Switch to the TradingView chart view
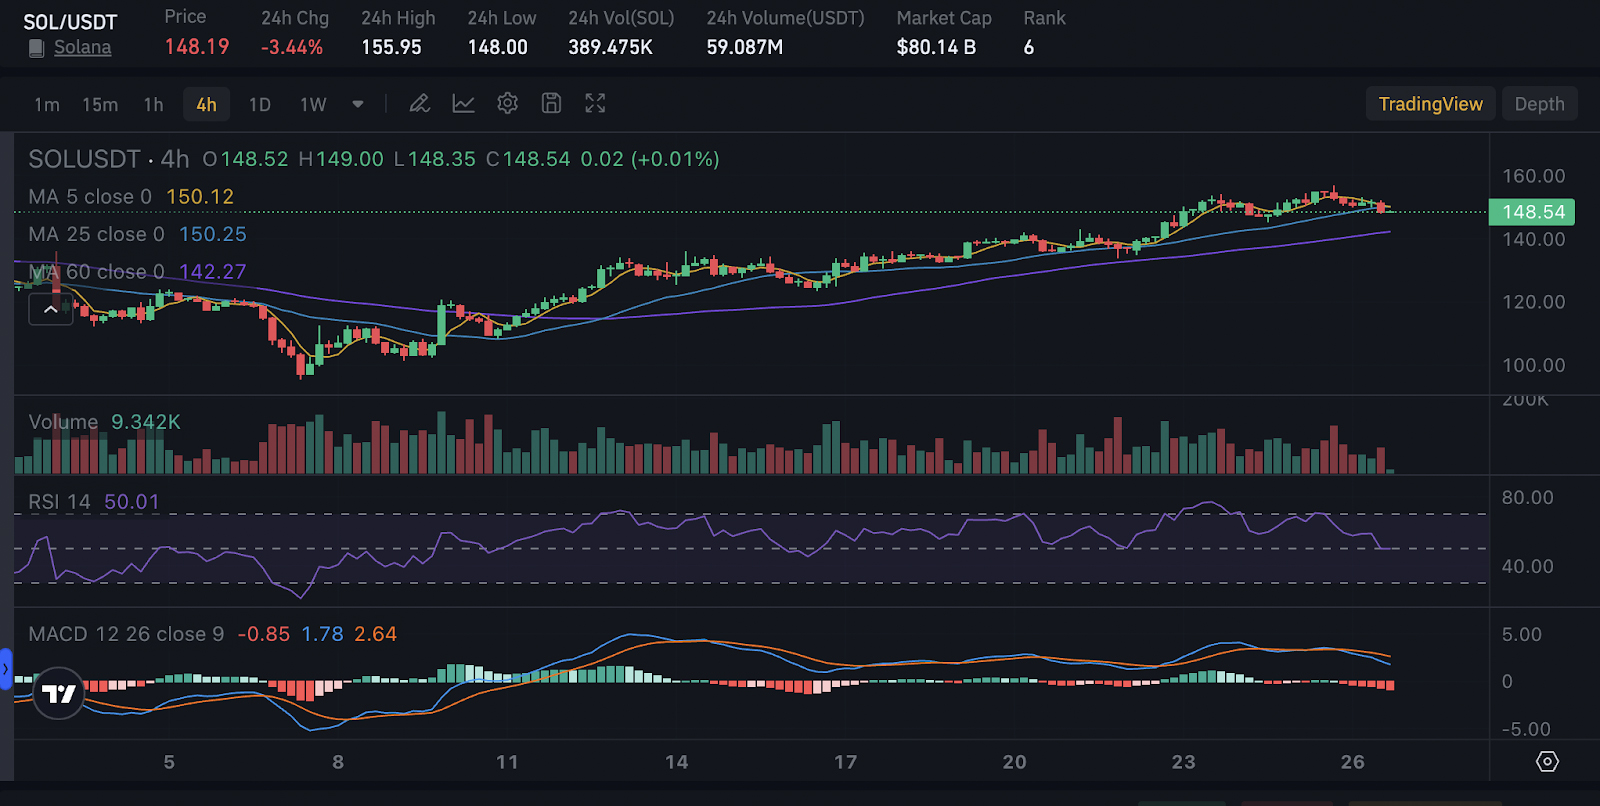The image size is (1600, 806). [x=1430, y=104]
